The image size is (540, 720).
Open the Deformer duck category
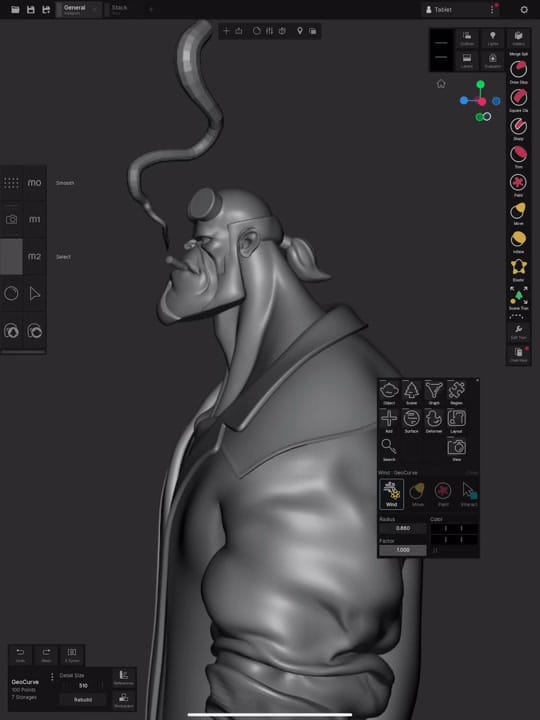click(x=434, y=421)
